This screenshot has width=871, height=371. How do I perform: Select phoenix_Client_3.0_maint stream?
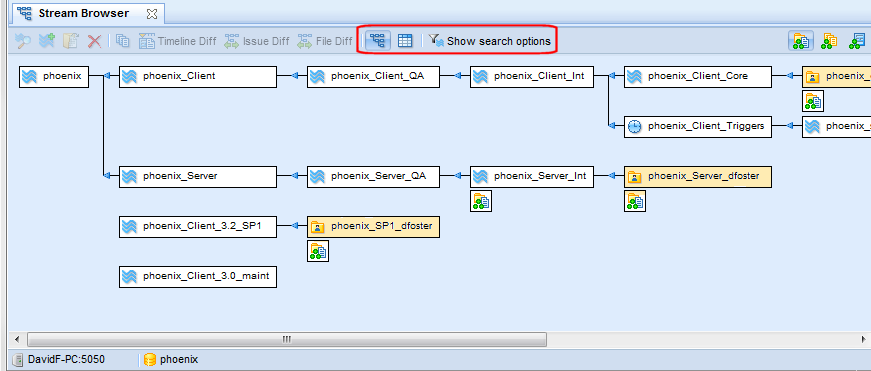point(198,277)
